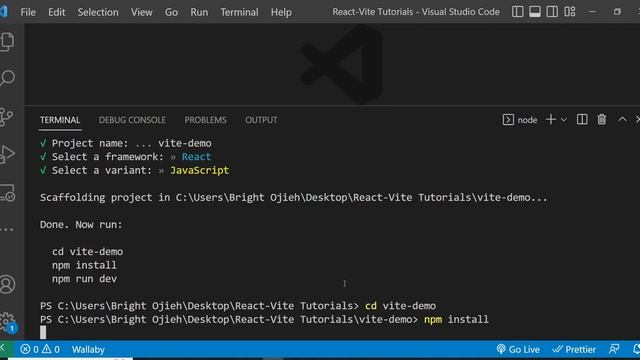Click the 'Scaffolding project in' path line

(x=293, y=198)
